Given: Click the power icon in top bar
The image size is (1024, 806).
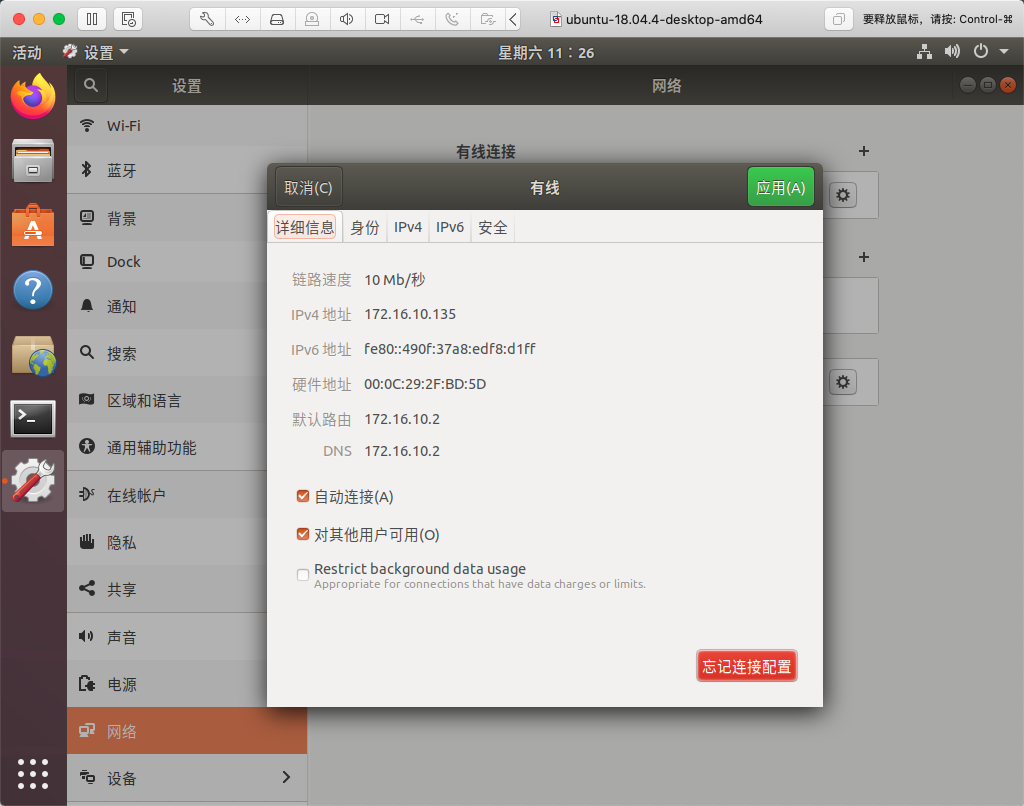Looking at the screenshot, I should pyautogui.click(x=981, y=52).
